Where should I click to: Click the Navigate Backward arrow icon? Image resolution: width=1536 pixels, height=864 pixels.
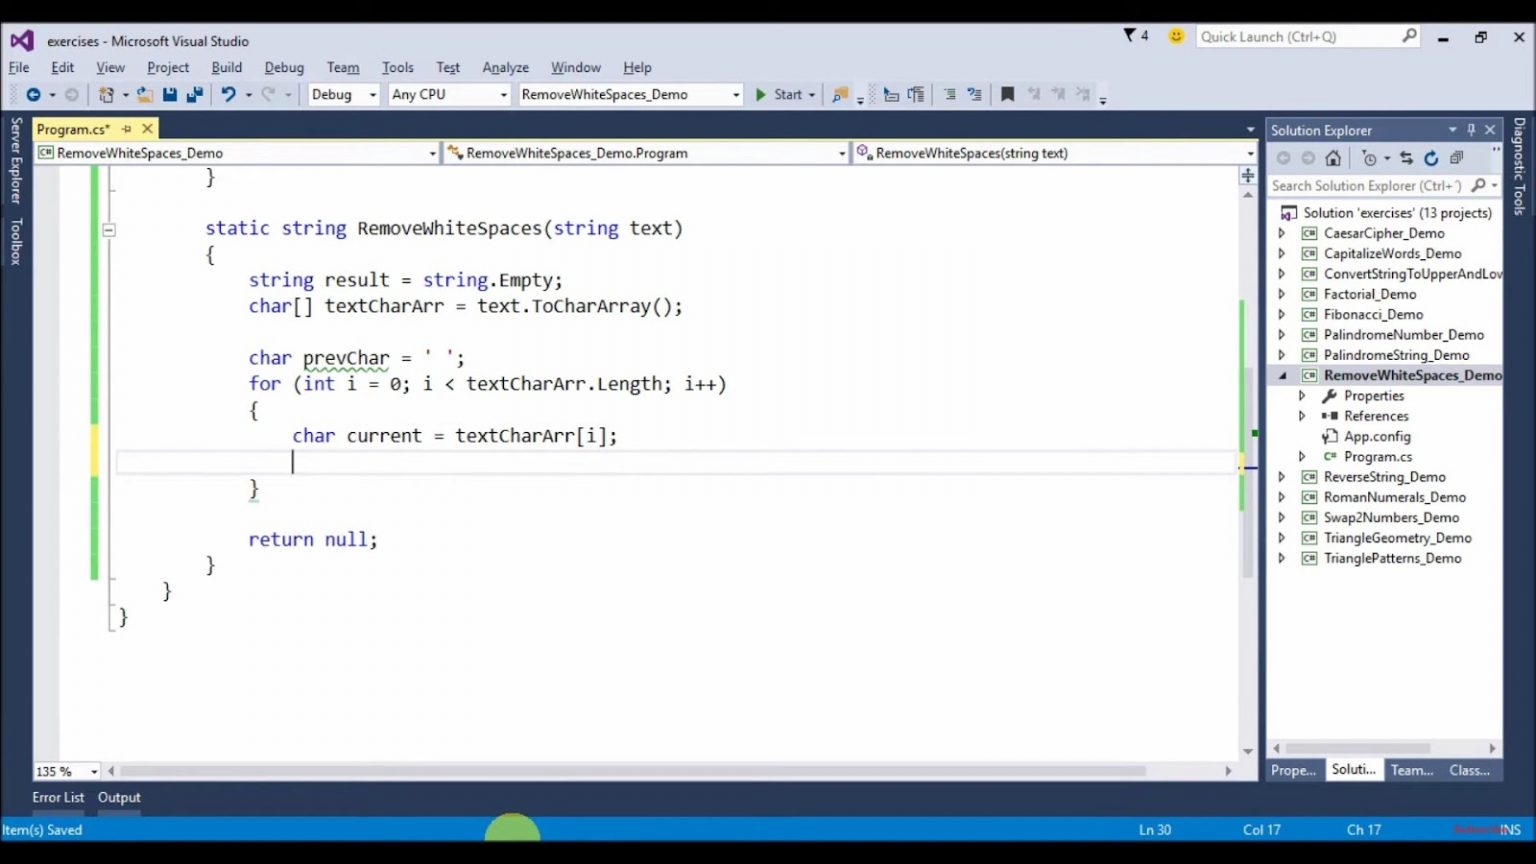pyautogui.click(x=33, y=93)
